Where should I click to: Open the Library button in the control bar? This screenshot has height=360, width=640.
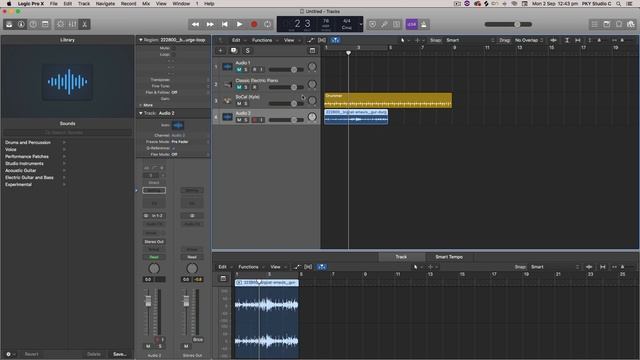tap(9, 24)
